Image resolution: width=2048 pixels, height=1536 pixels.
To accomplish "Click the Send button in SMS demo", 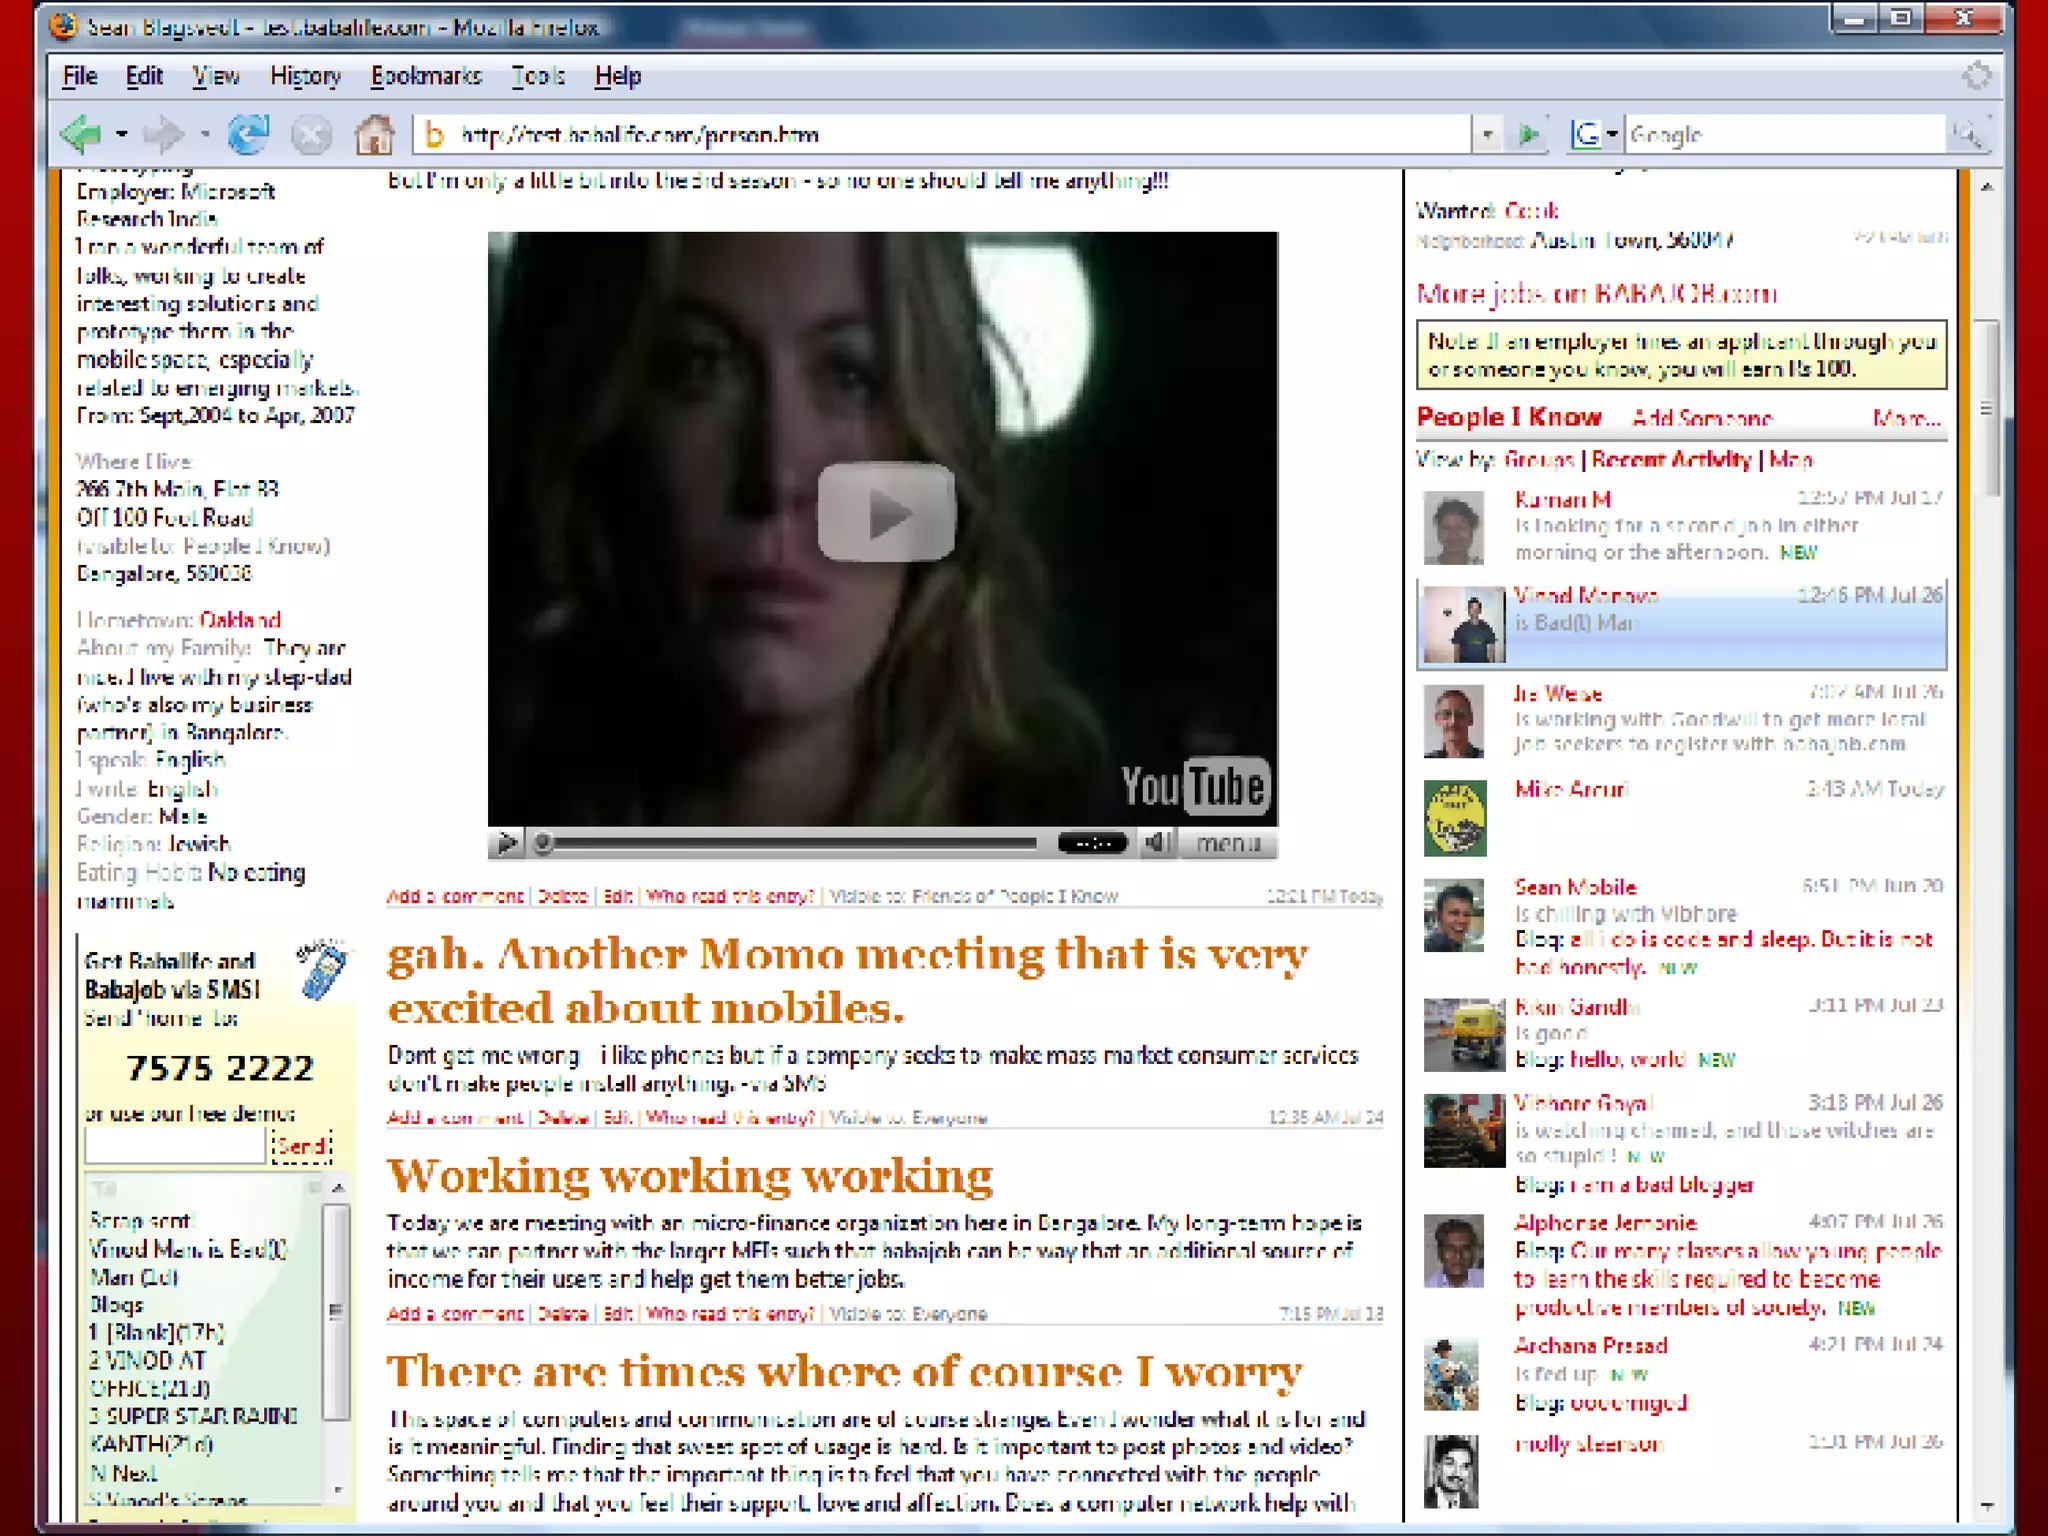I will (301, 1146).
